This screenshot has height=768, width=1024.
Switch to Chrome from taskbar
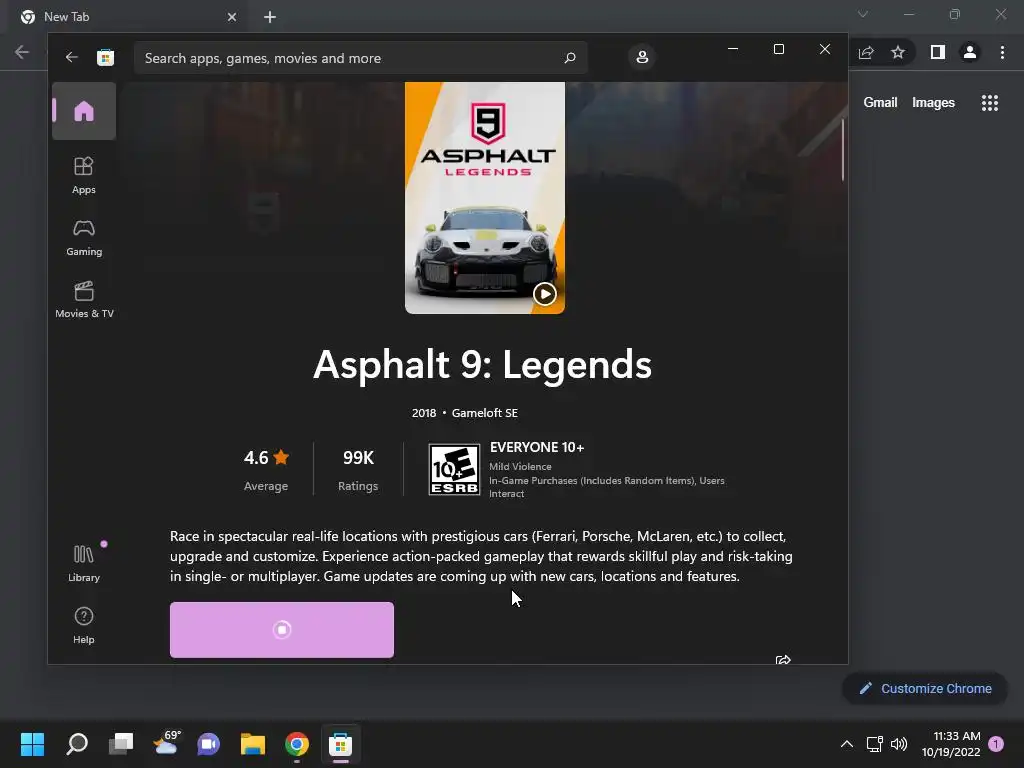pyautogui.click(x=296, y=744)
